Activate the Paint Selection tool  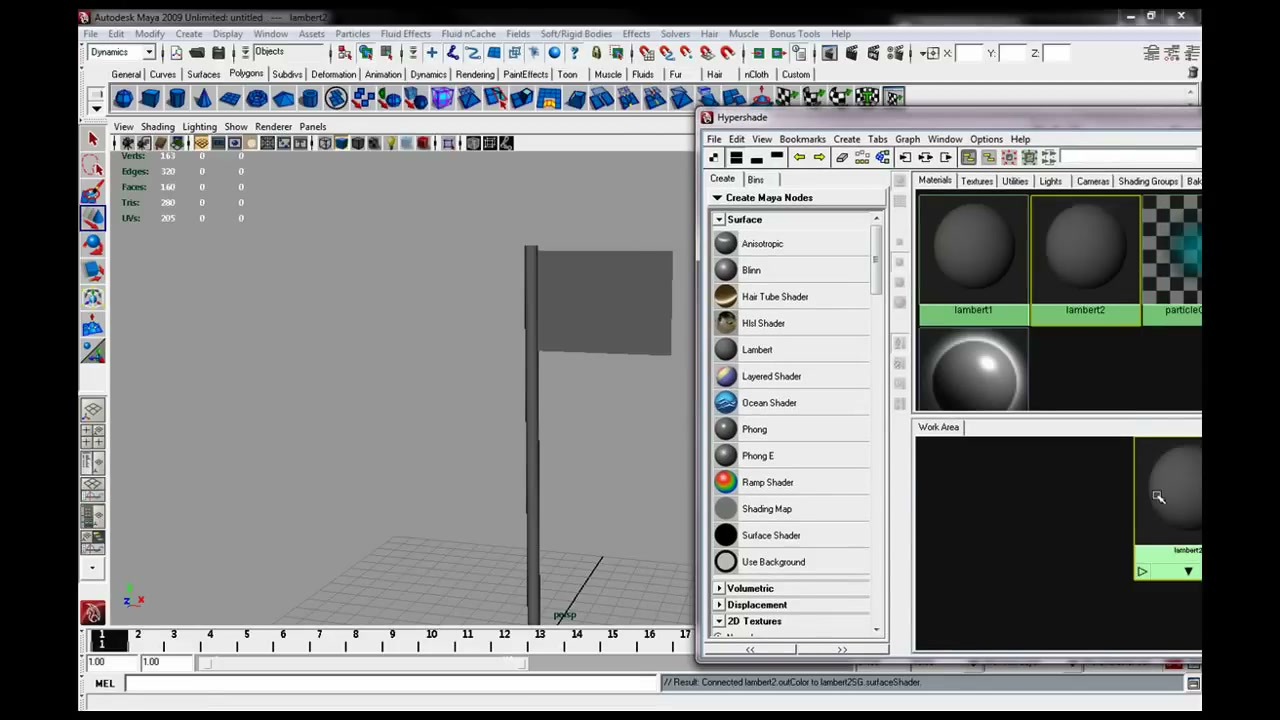coord(93,192)
